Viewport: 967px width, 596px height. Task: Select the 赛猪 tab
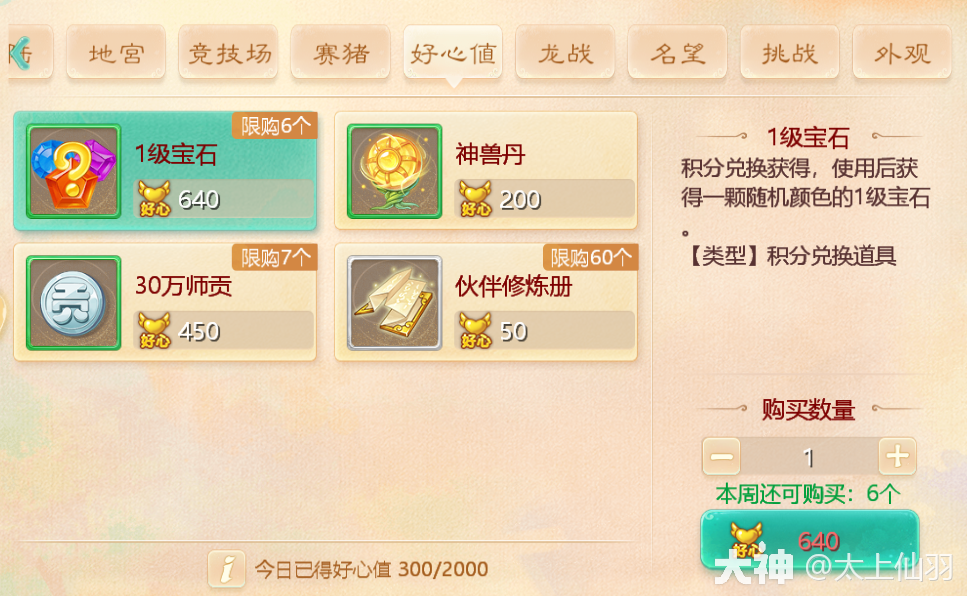coord(340,53)
